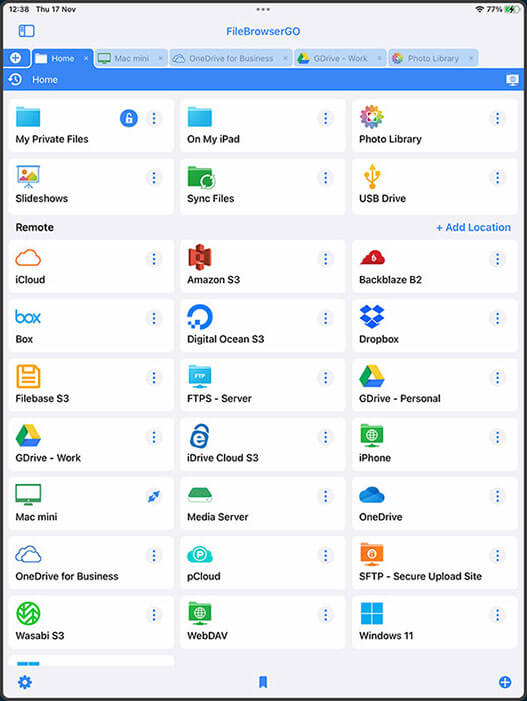Tap the three-dot multitasking indicator
The height and width of the screenshot is (701, 527).
[263, 9]
